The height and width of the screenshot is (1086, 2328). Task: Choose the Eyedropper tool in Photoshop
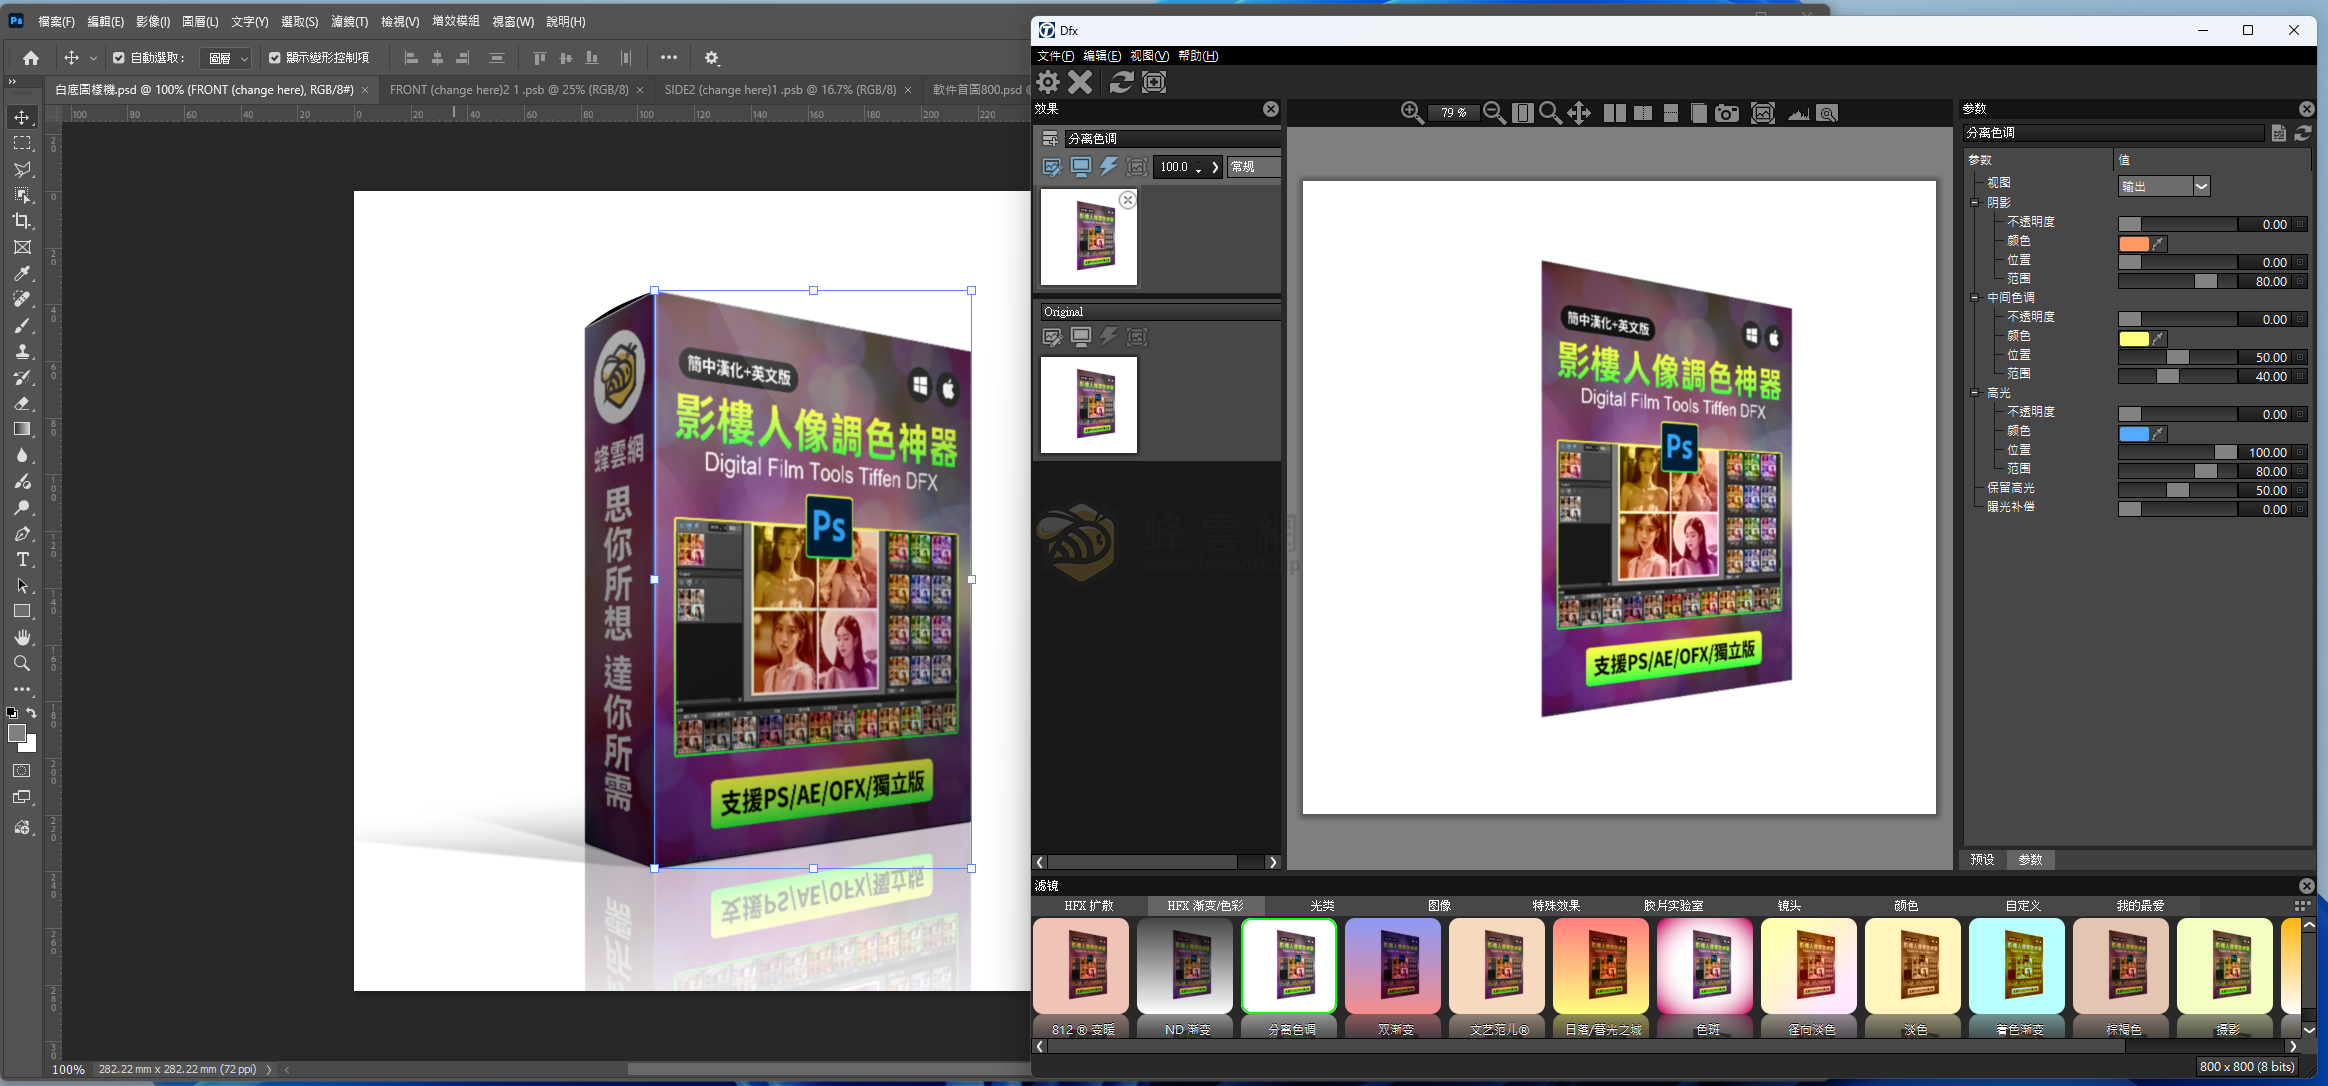tap(22, 273)
